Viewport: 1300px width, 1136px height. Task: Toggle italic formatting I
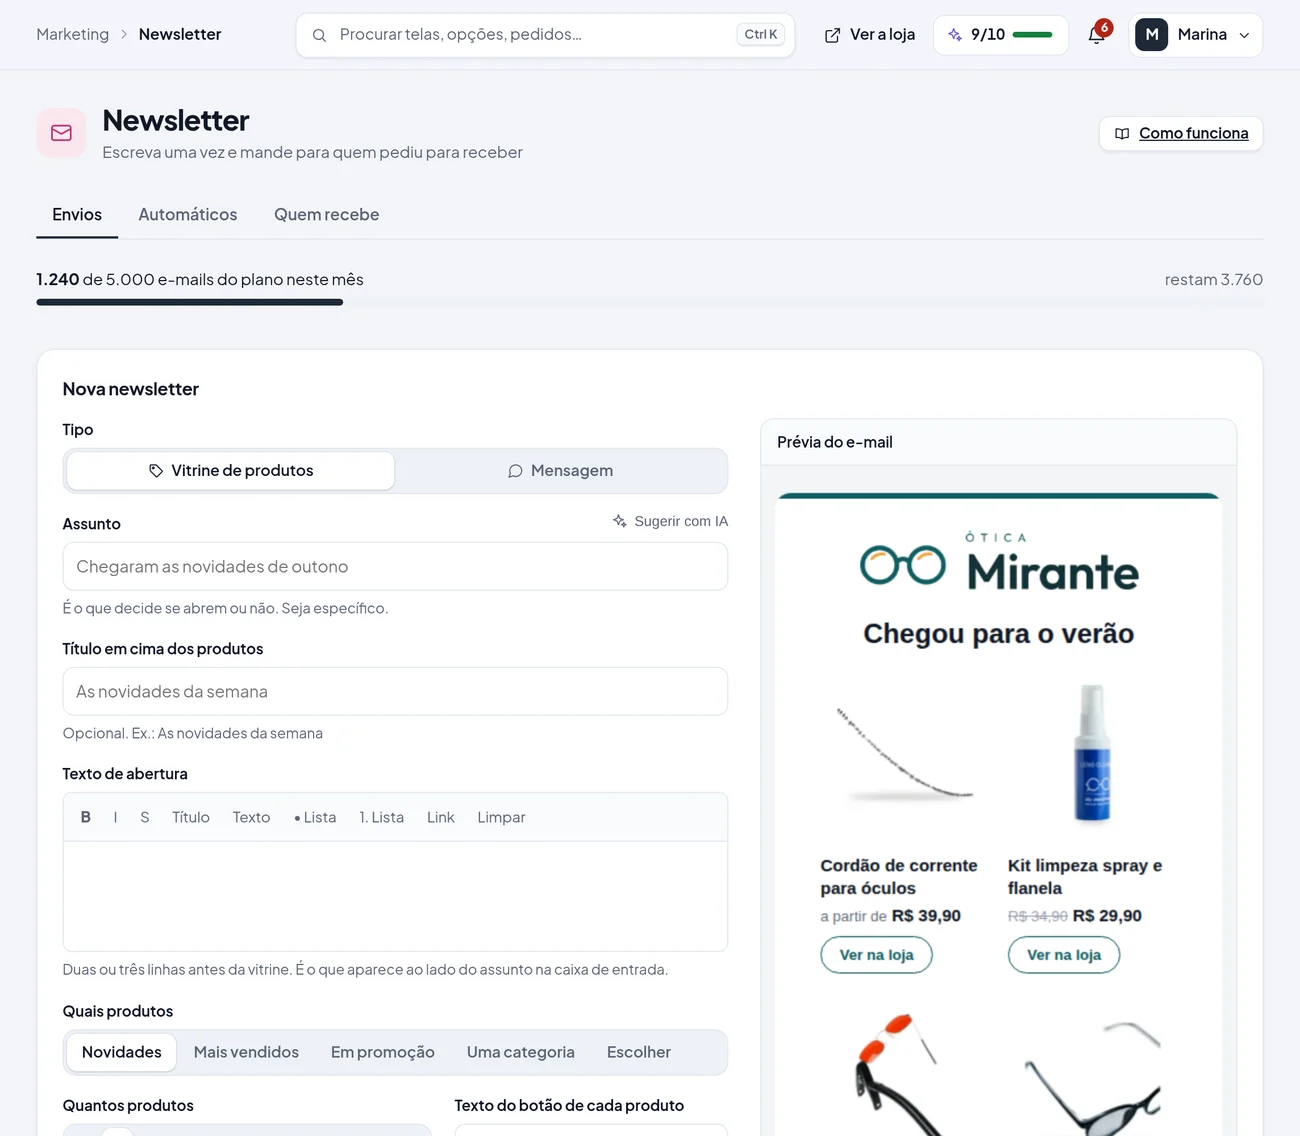point(116,817)
